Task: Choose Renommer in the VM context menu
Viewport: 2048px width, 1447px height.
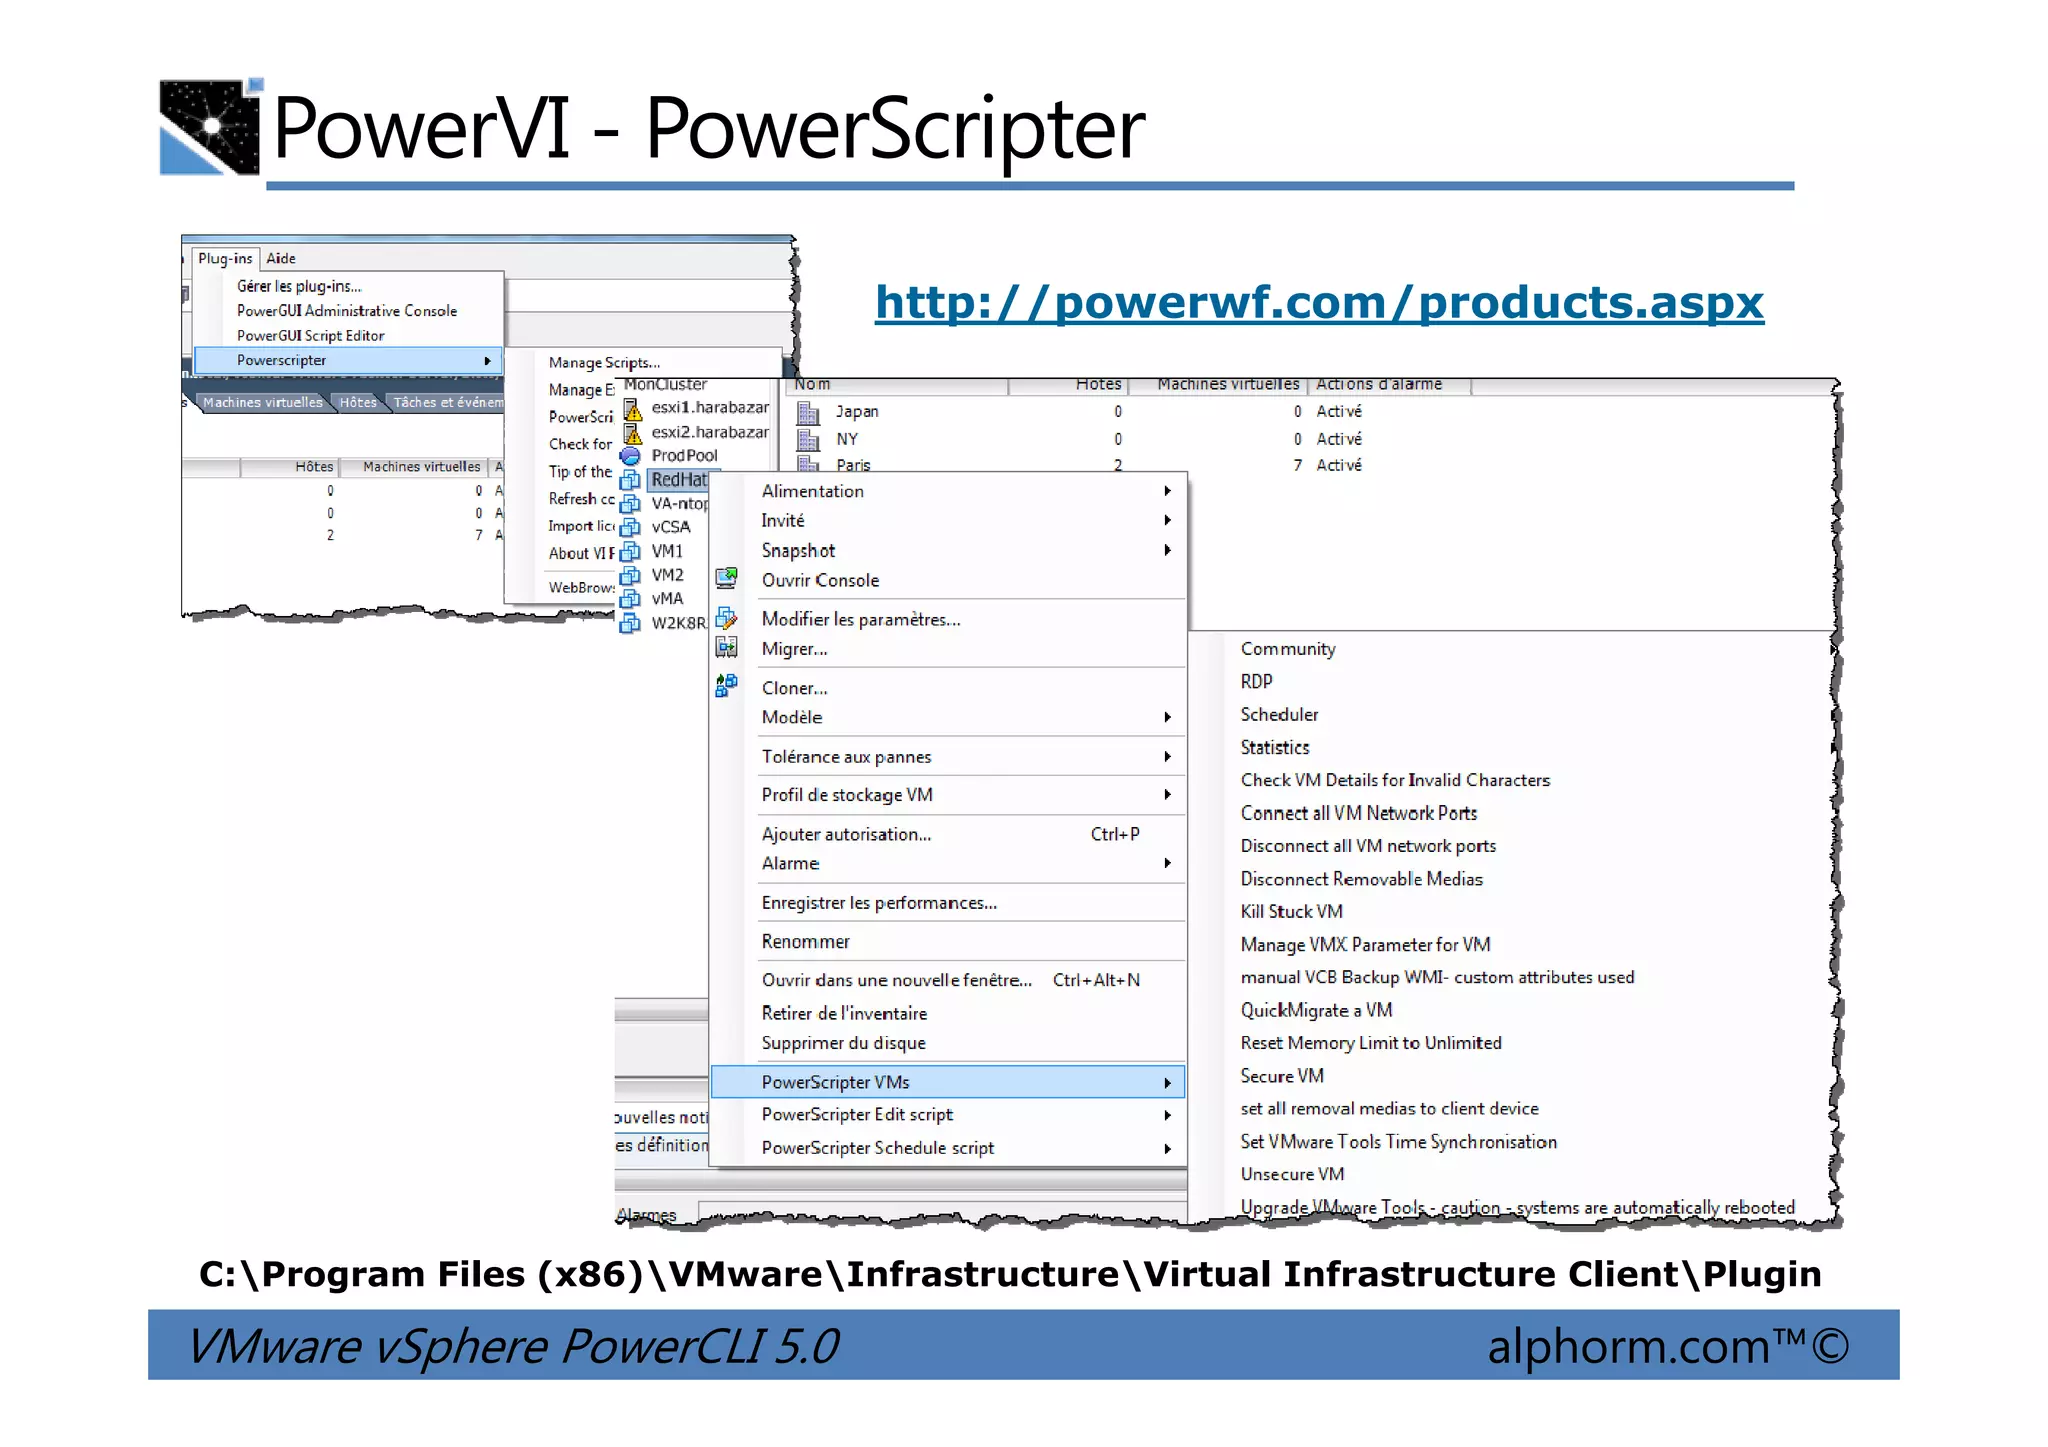Action: (805, 941)
